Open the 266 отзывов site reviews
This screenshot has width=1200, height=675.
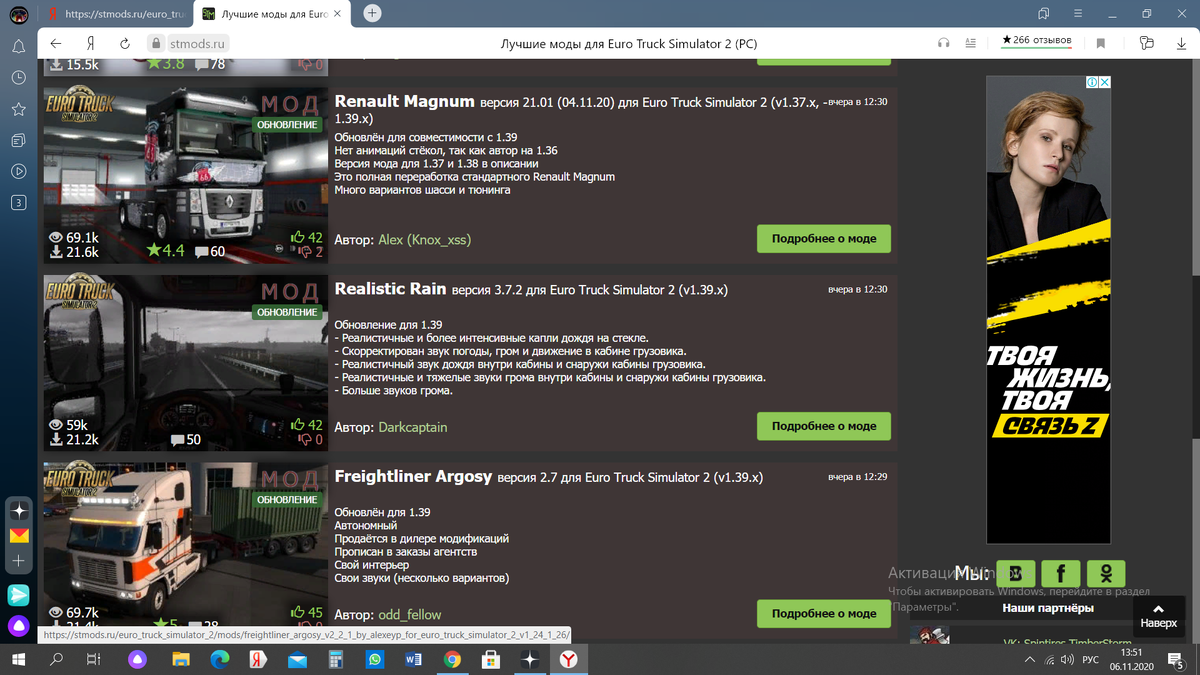click(1037, 41)
